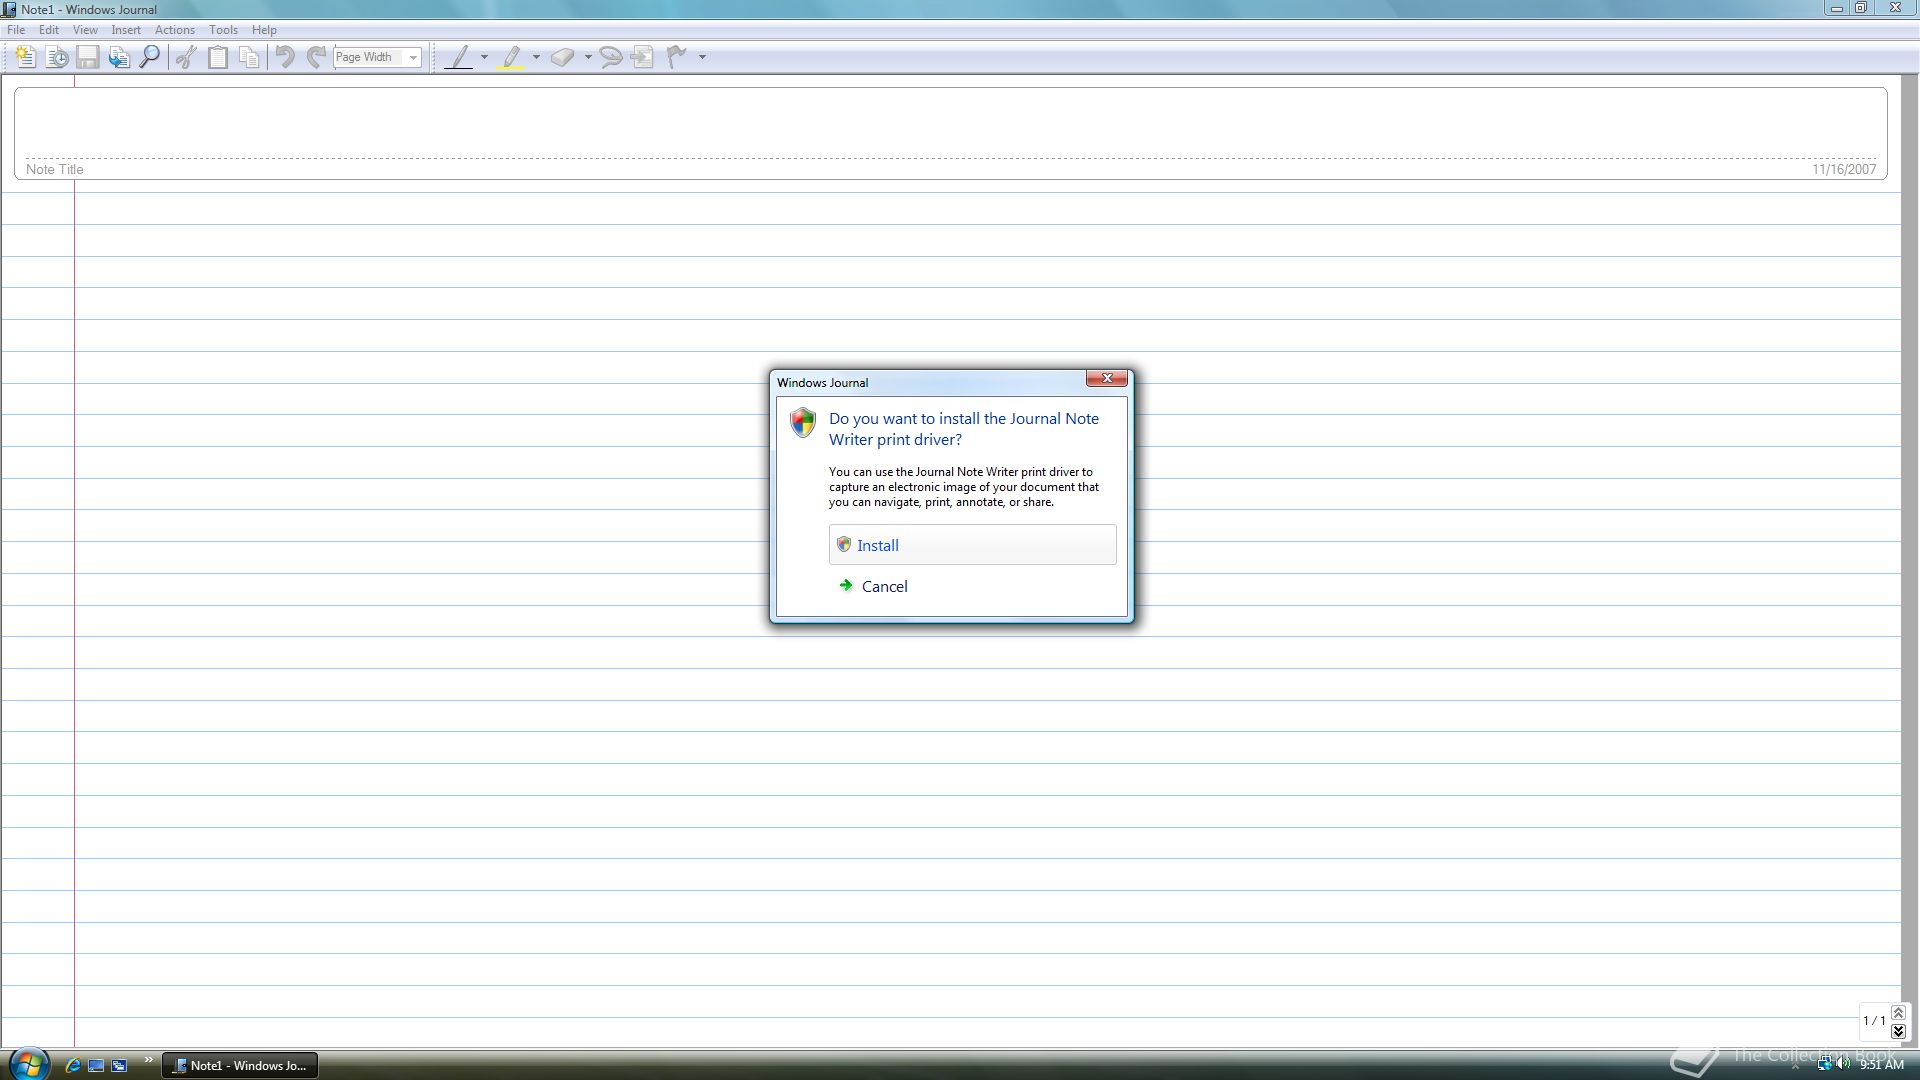Screen dimensions: 1920x1080
Task: Select the Flag tool
Action: pyautogui.click(x=677, y=57)
